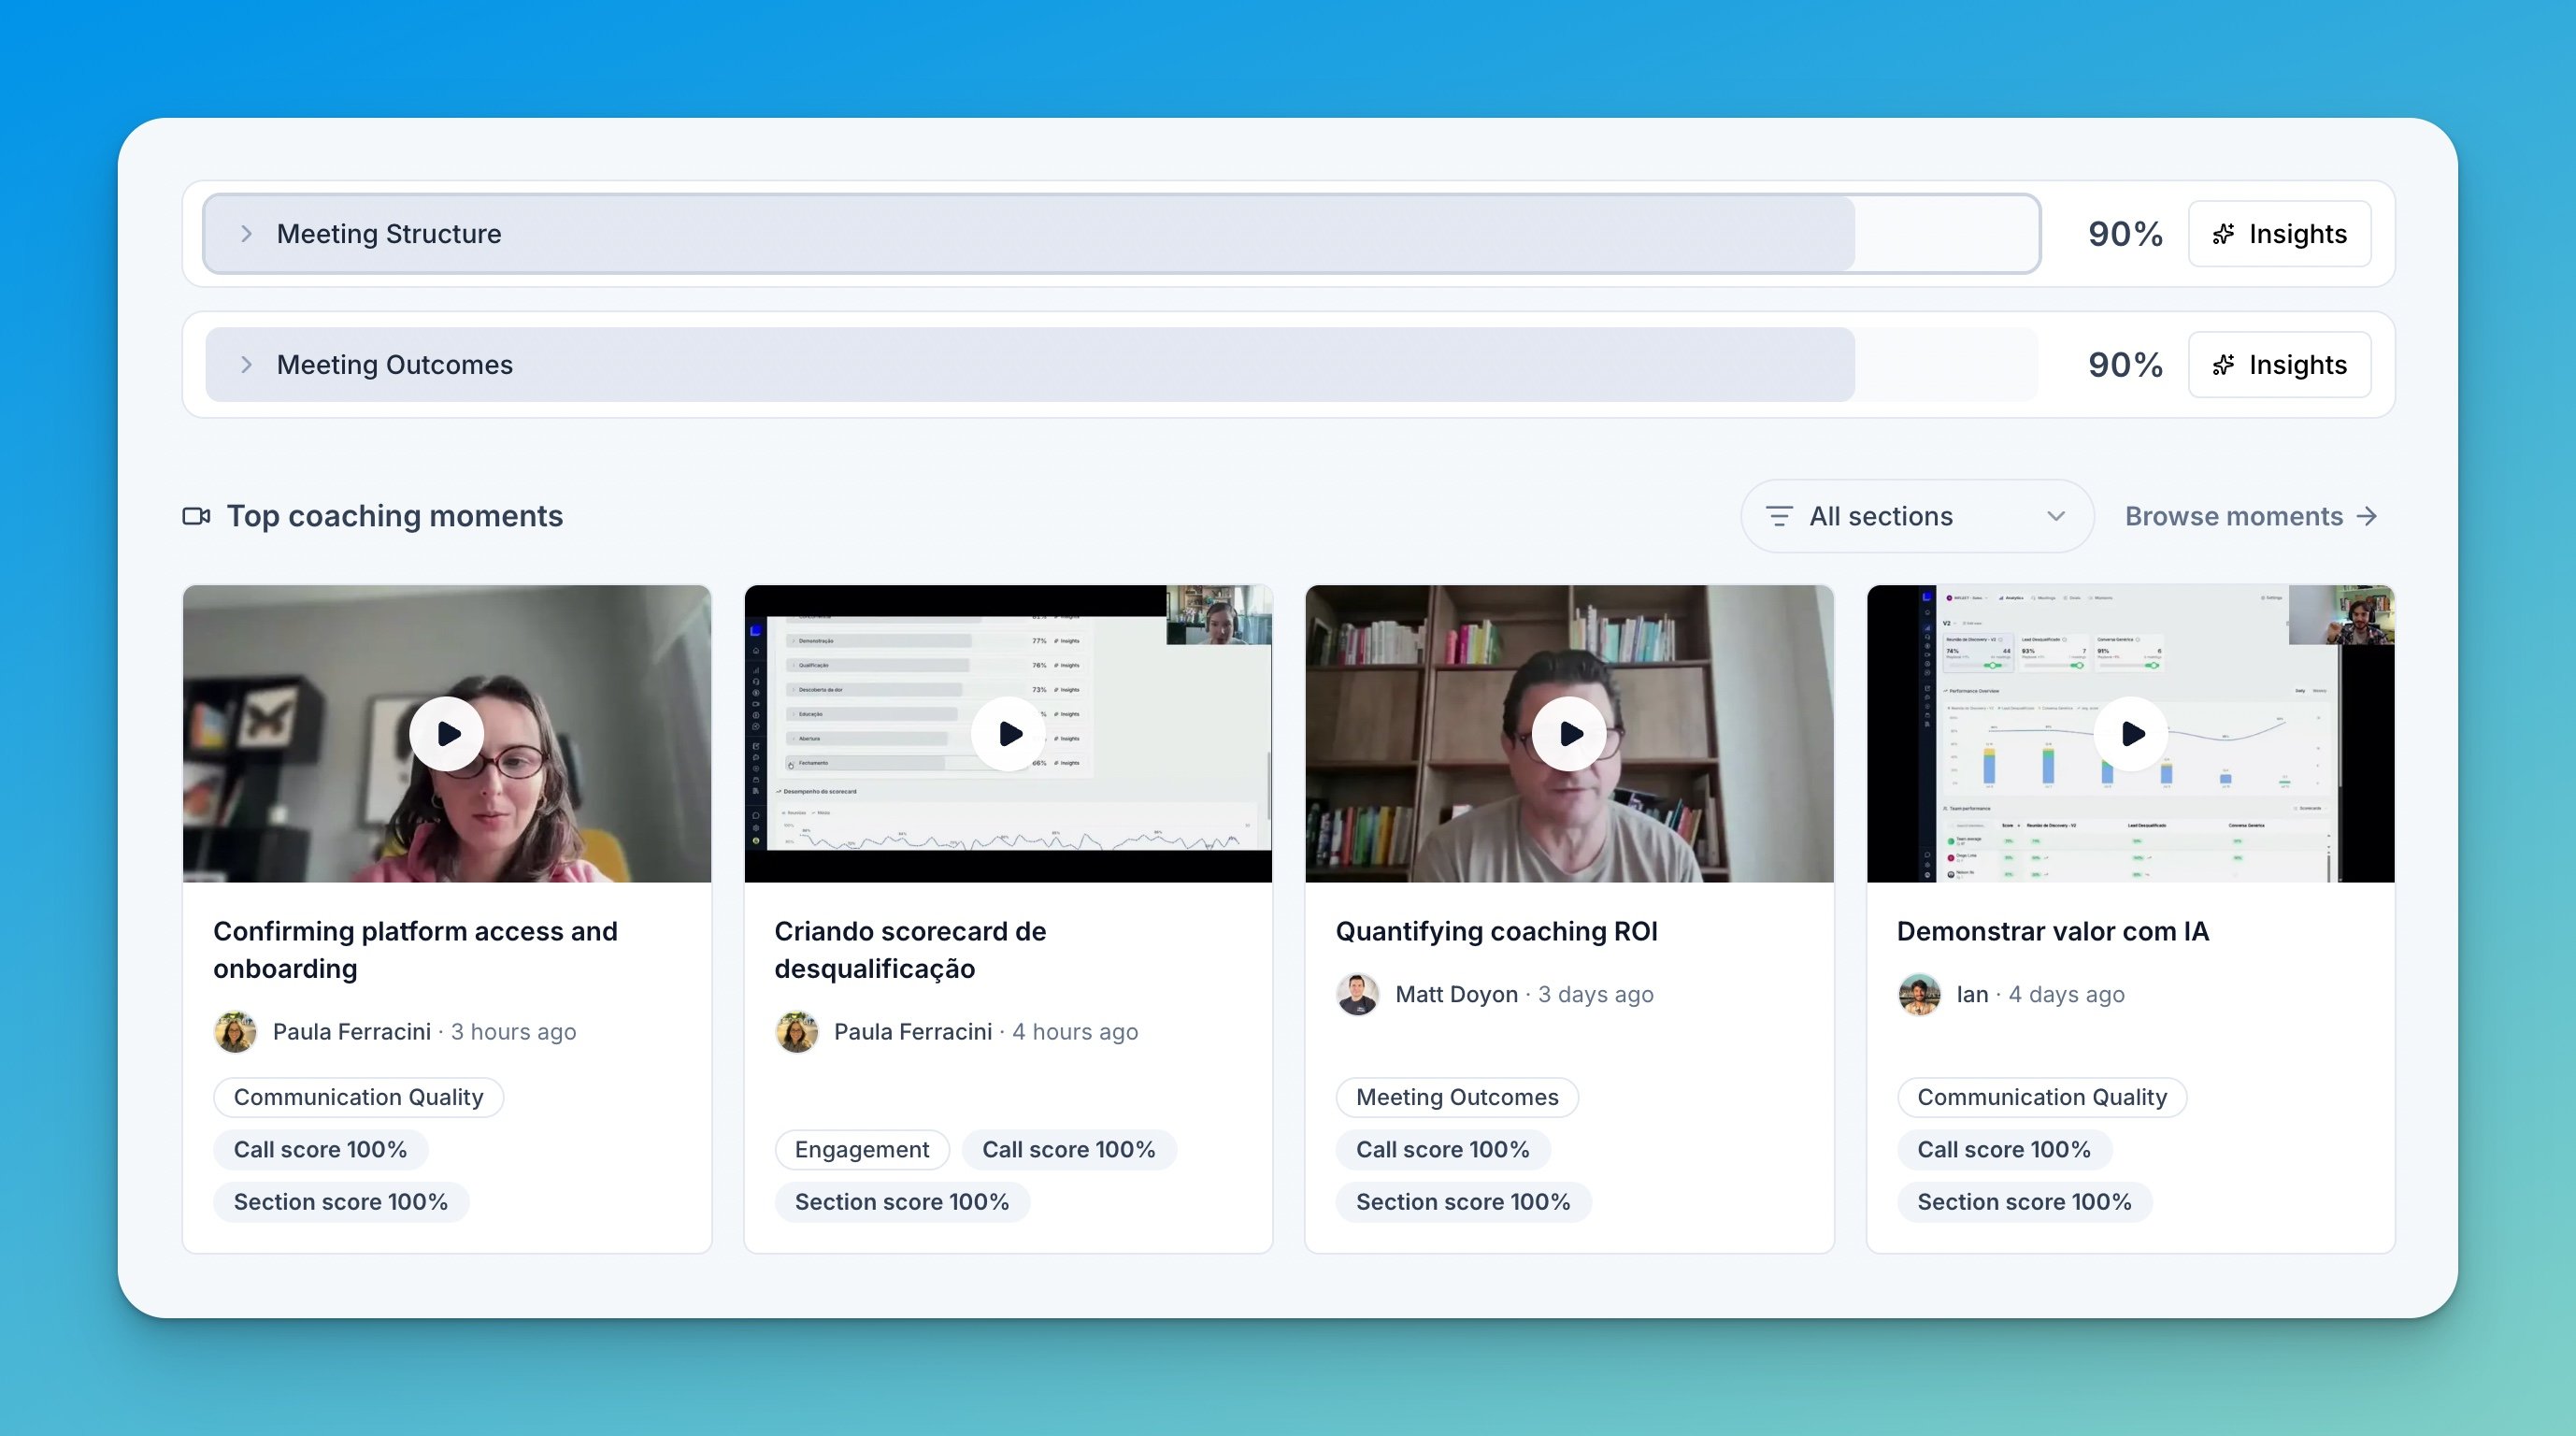Open the Confirming platform access and onboarding title

click(416, 950)
